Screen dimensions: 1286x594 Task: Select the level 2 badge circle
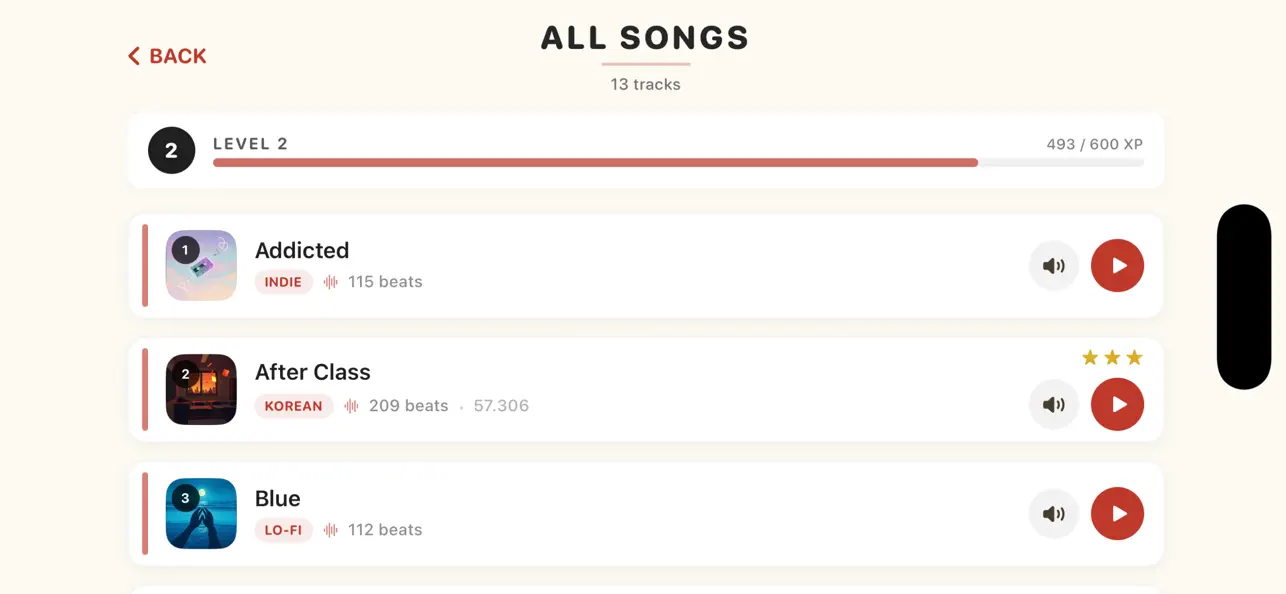(x=171, y=150)
